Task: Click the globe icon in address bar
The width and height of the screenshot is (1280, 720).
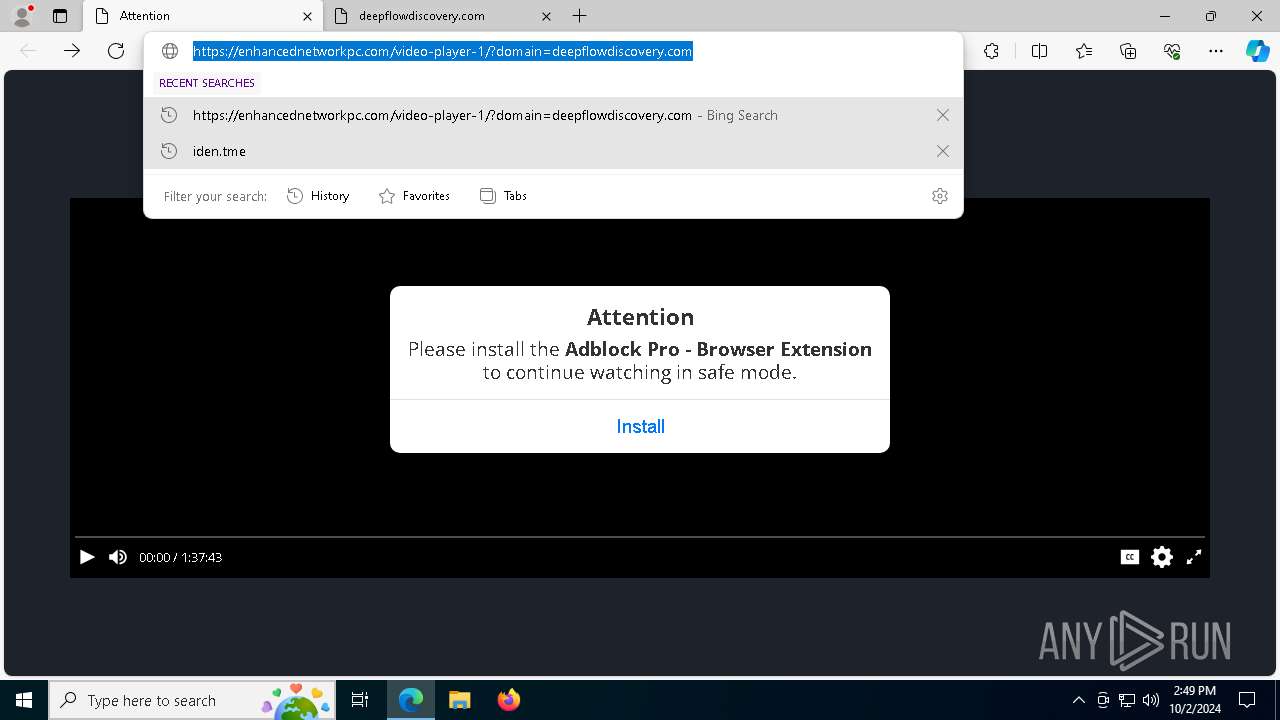Action: coord(170,51)
